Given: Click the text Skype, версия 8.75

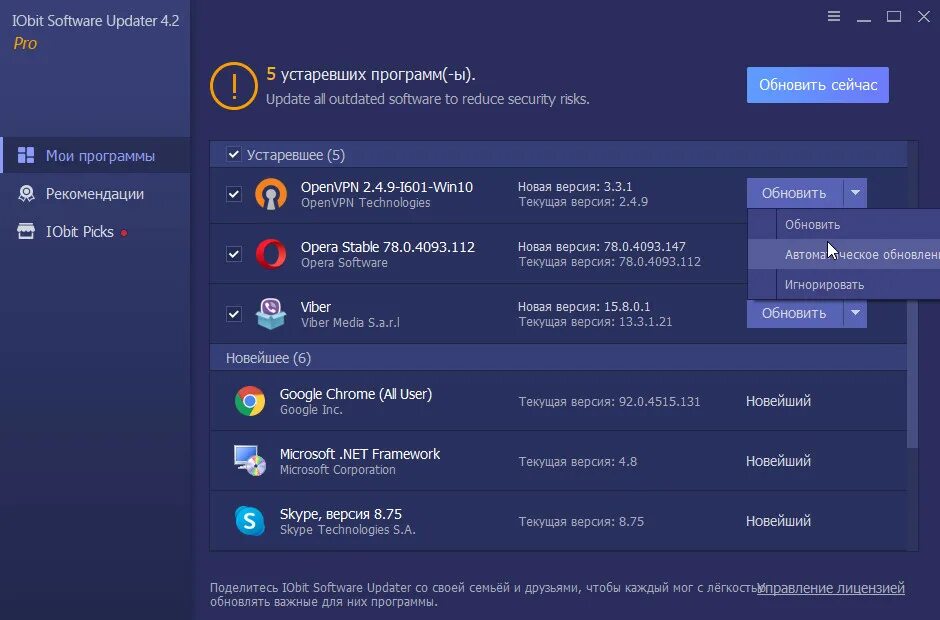Looking at the screenshot, I should click(x=341, y=514).
